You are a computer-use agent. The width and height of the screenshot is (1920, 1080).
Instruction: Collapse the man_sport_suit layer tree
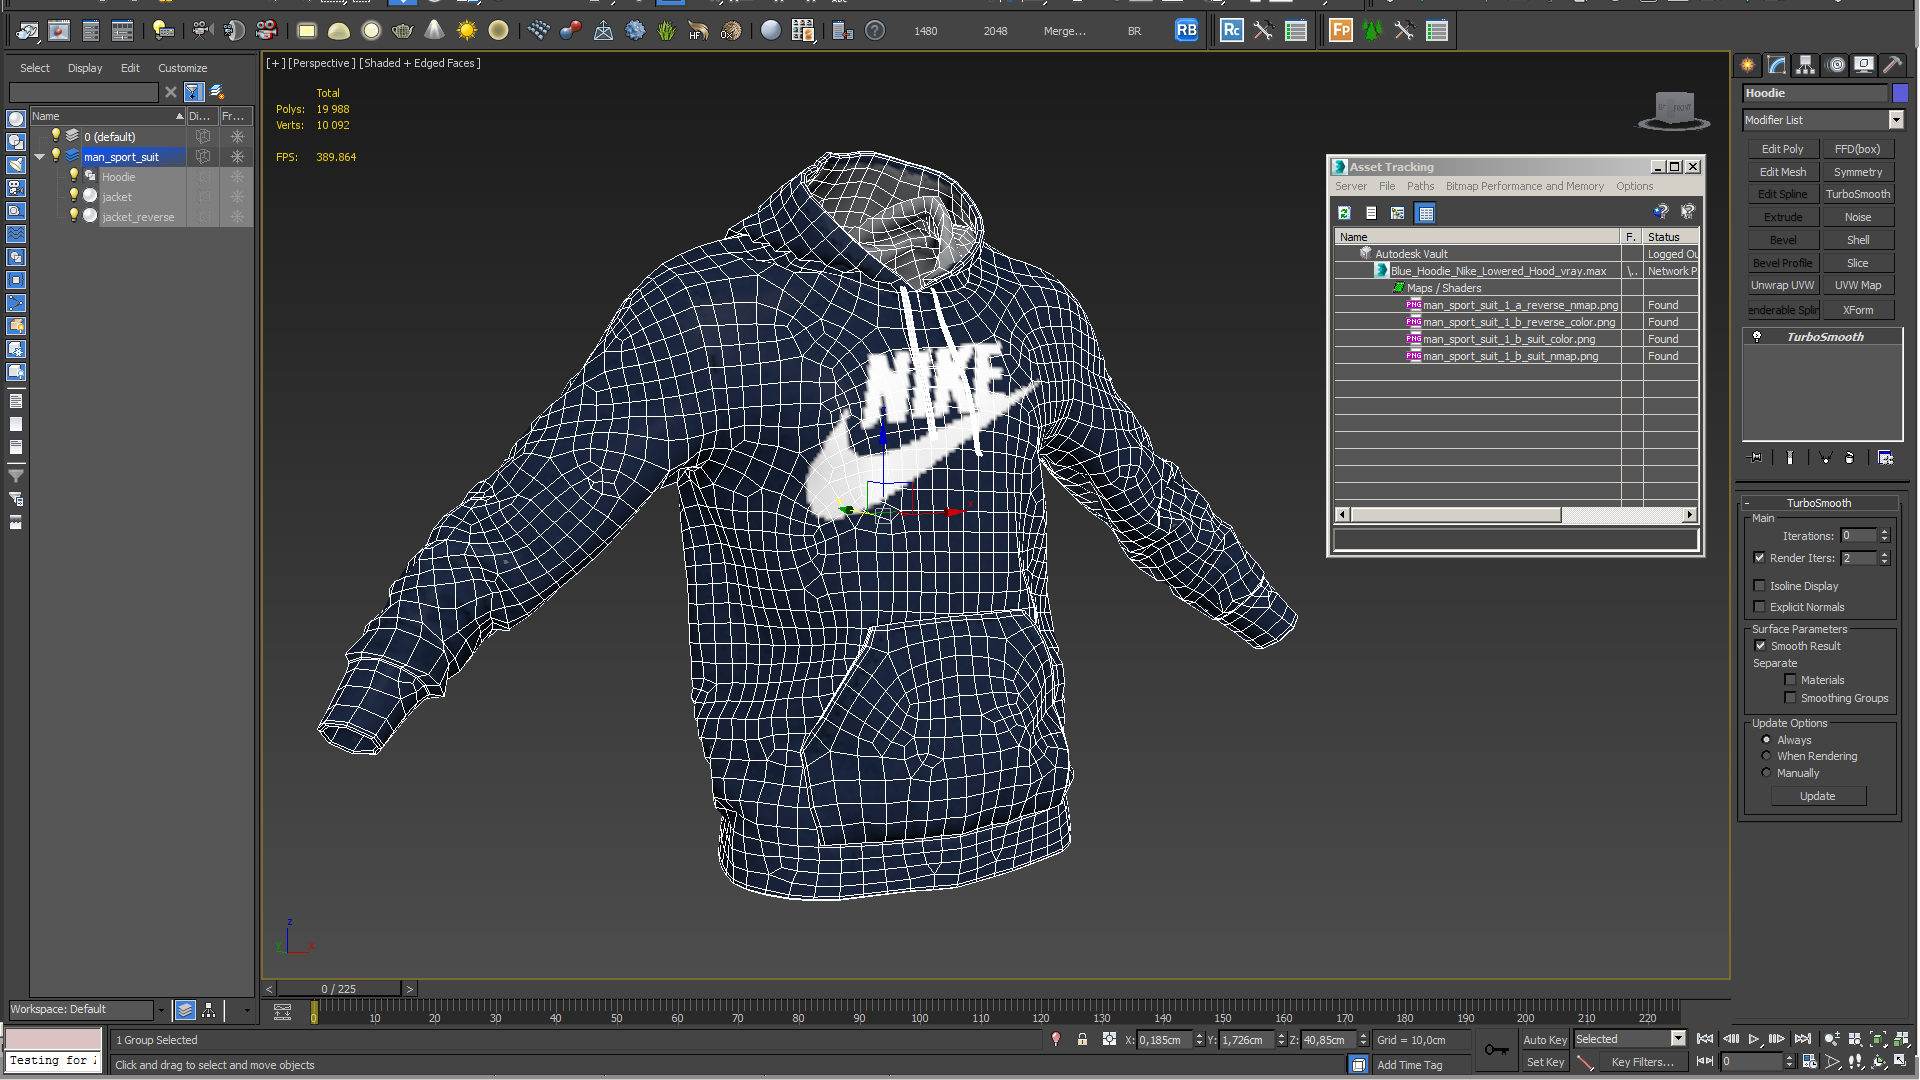click(39, 157)
